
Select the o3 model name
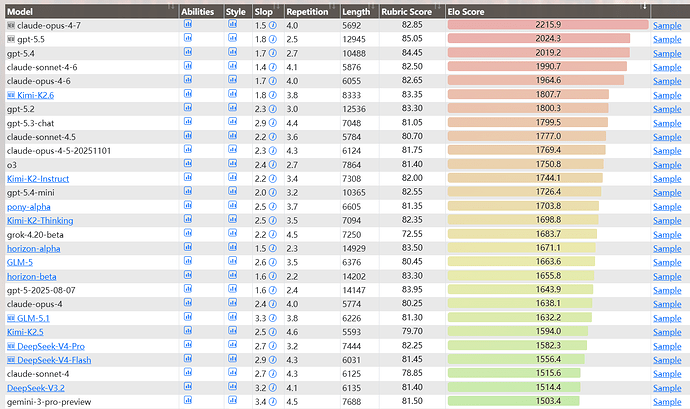[11, 165]
